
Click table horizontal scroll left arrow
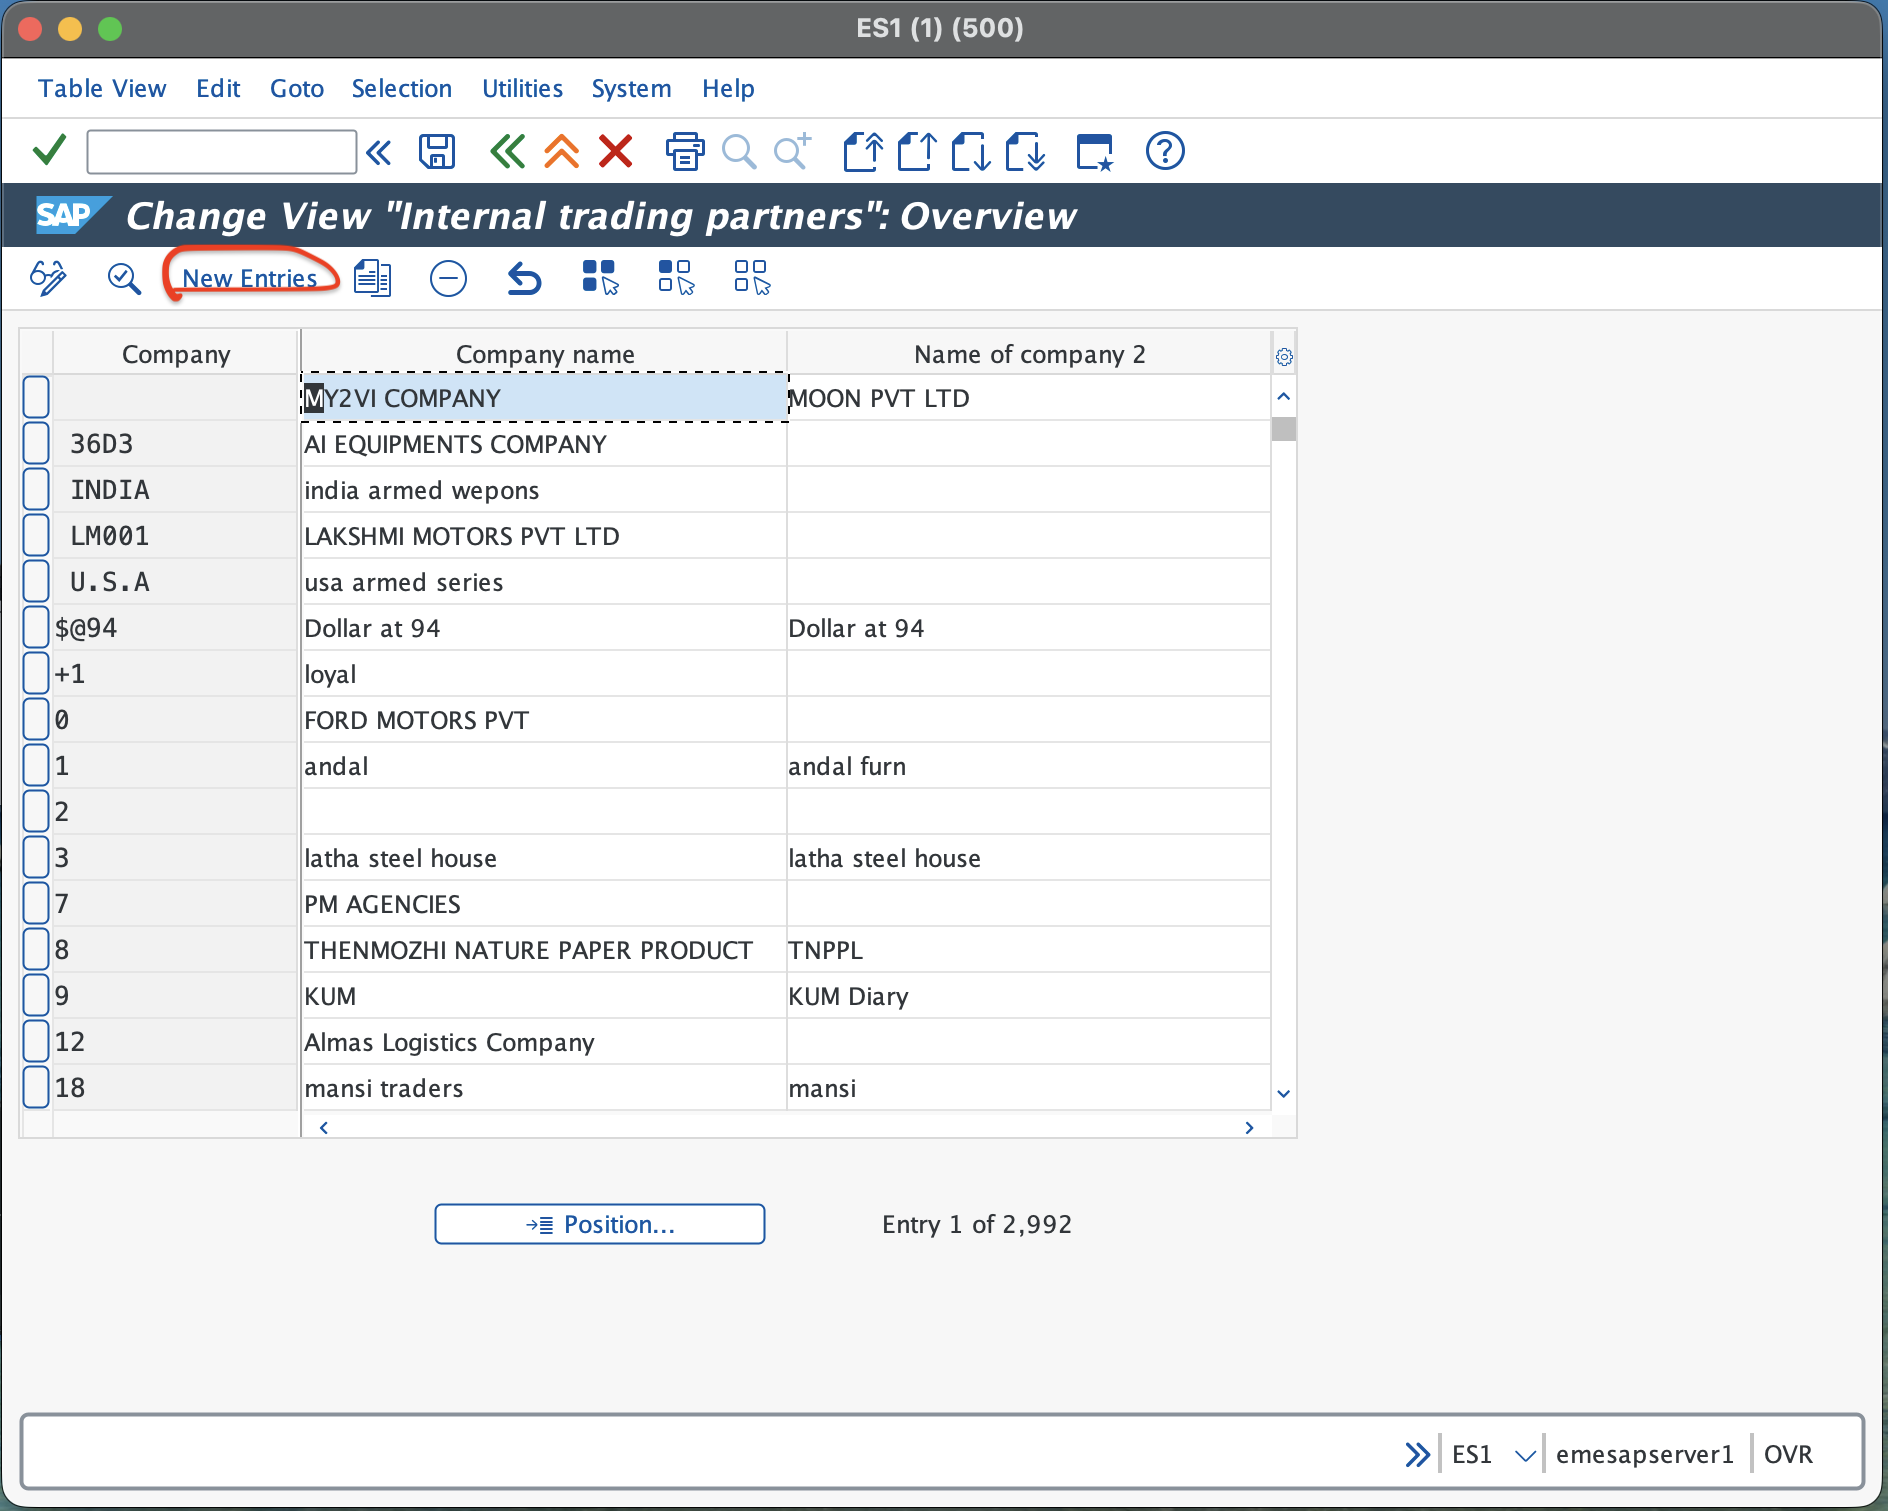(x=324, y=1127)
